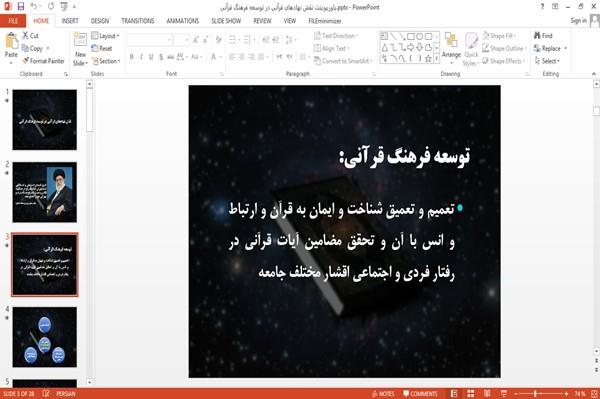Click Decrease Font Size icon
Viewport: 600px width, 399px height.
pos(205,39)
